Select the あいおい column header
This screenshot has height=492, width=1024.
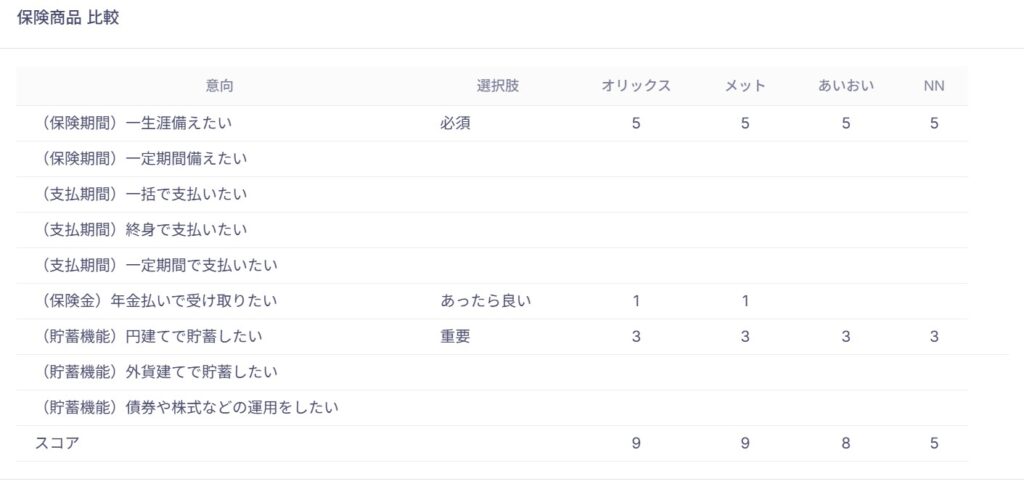click(x=846, y=86)
